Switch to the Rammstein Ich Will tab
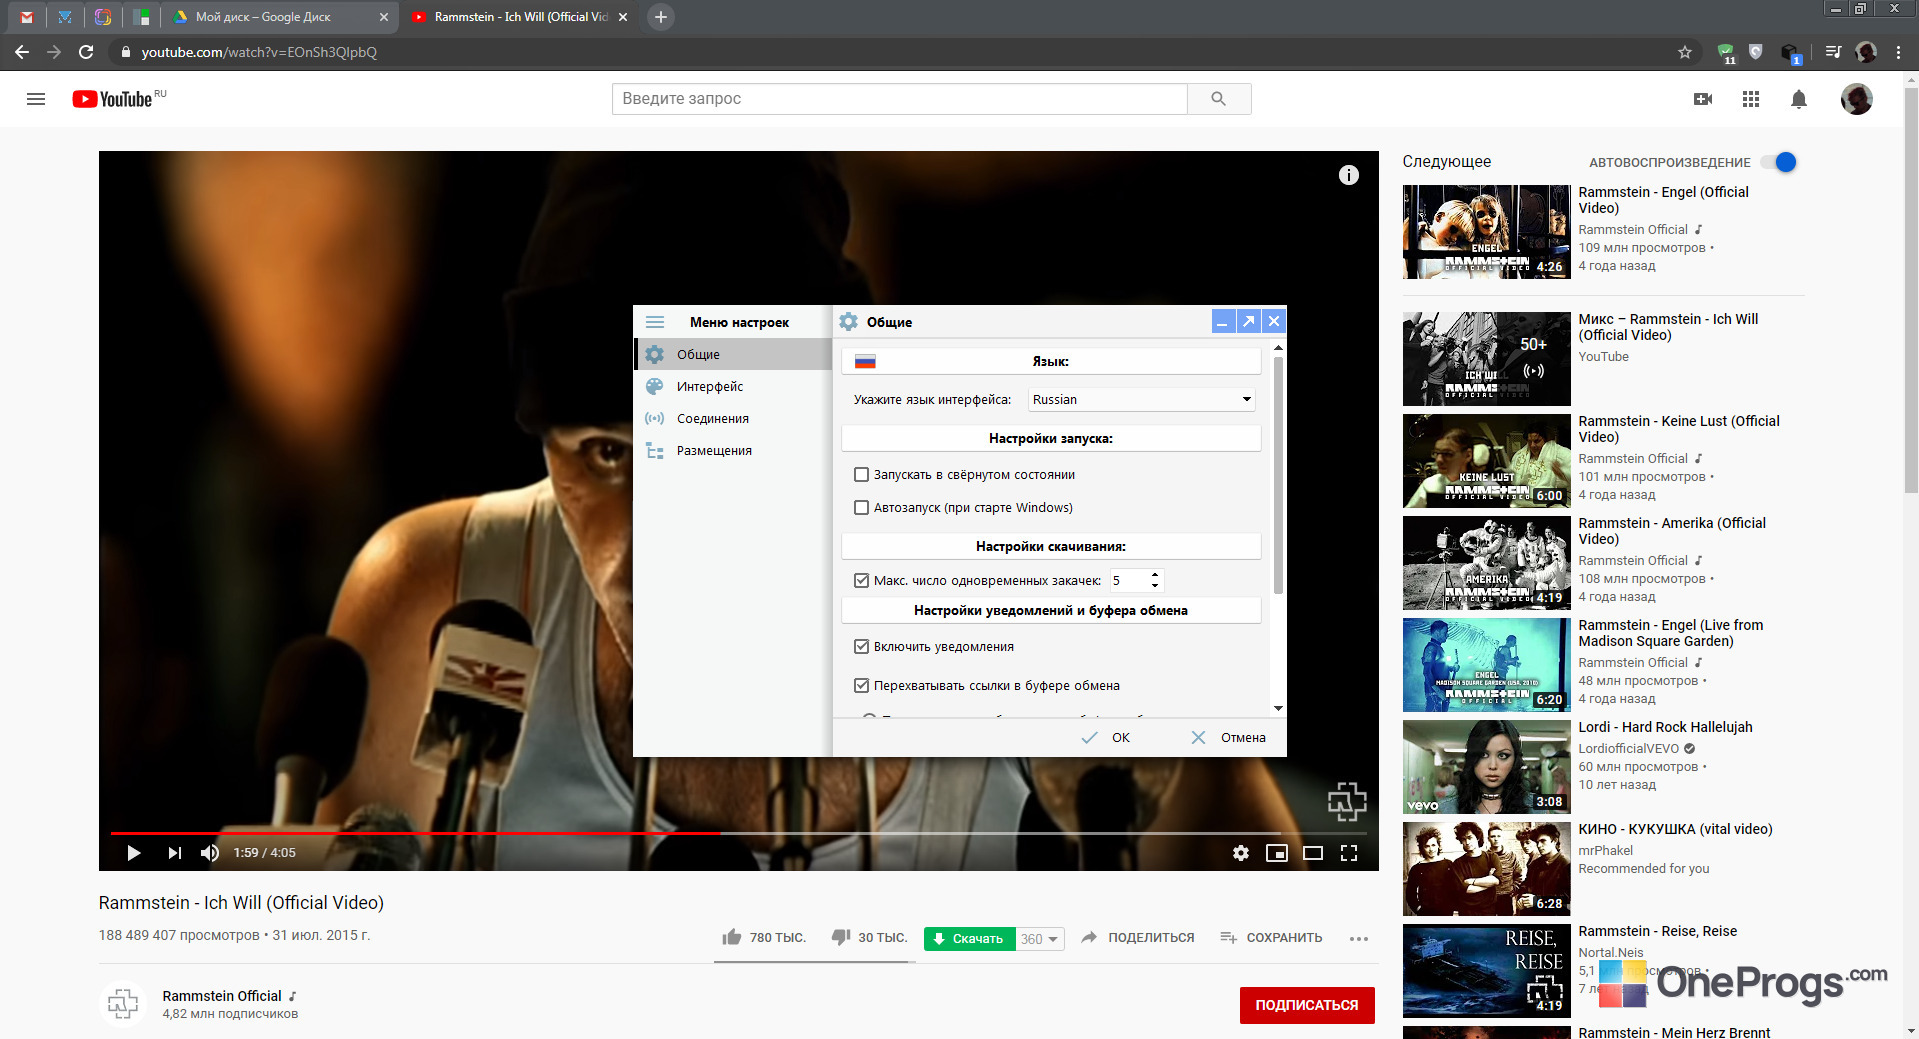Screen dimensions: 1919x1039 pos(520,17)
